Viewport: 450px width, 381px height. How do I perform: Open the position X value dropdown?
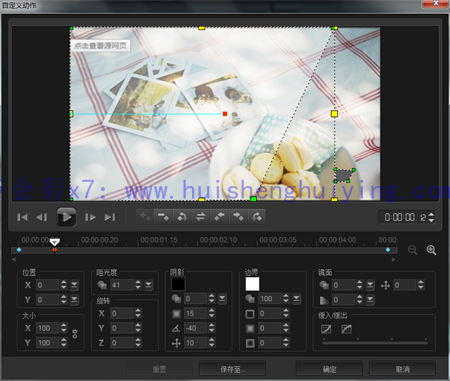pyautogui.click(x=74, y=285)
